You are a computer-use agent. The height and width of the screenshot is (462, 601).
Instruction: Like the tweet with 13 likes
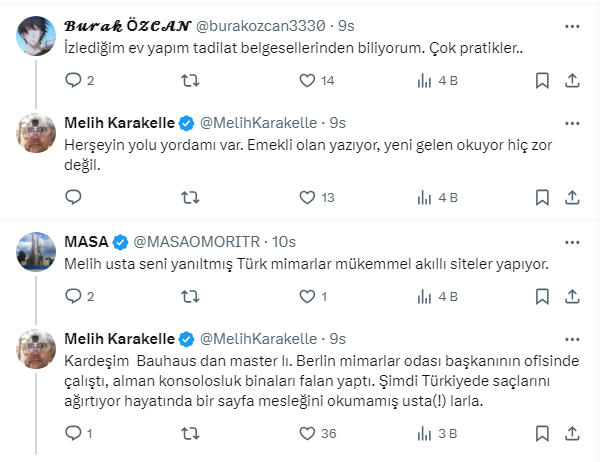[x=308, y=198]
